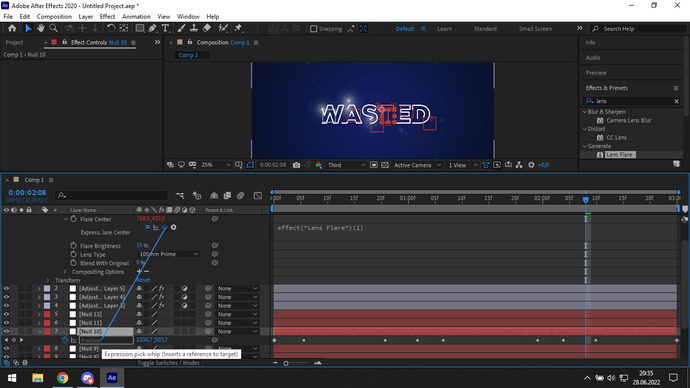Select the Horizontal Type tool
The height and width of the screenshot is (388, 690).
pyautogui.click(x=165, y=29)
